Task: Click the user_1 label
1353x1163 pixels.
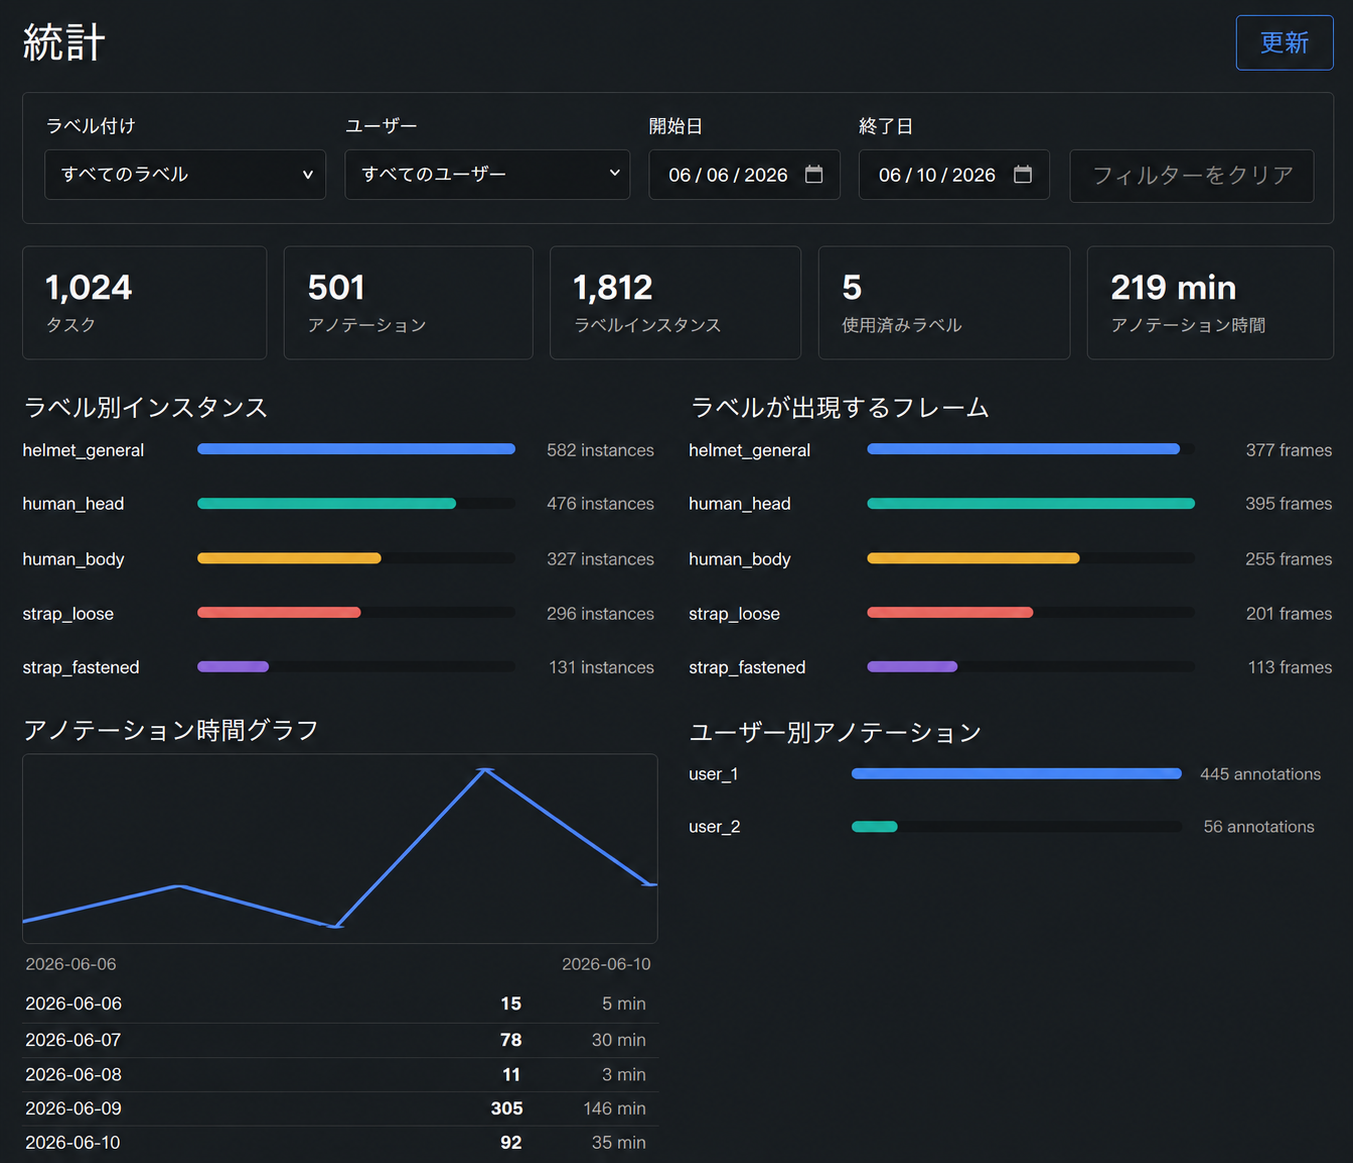Action: click(714, 774)
